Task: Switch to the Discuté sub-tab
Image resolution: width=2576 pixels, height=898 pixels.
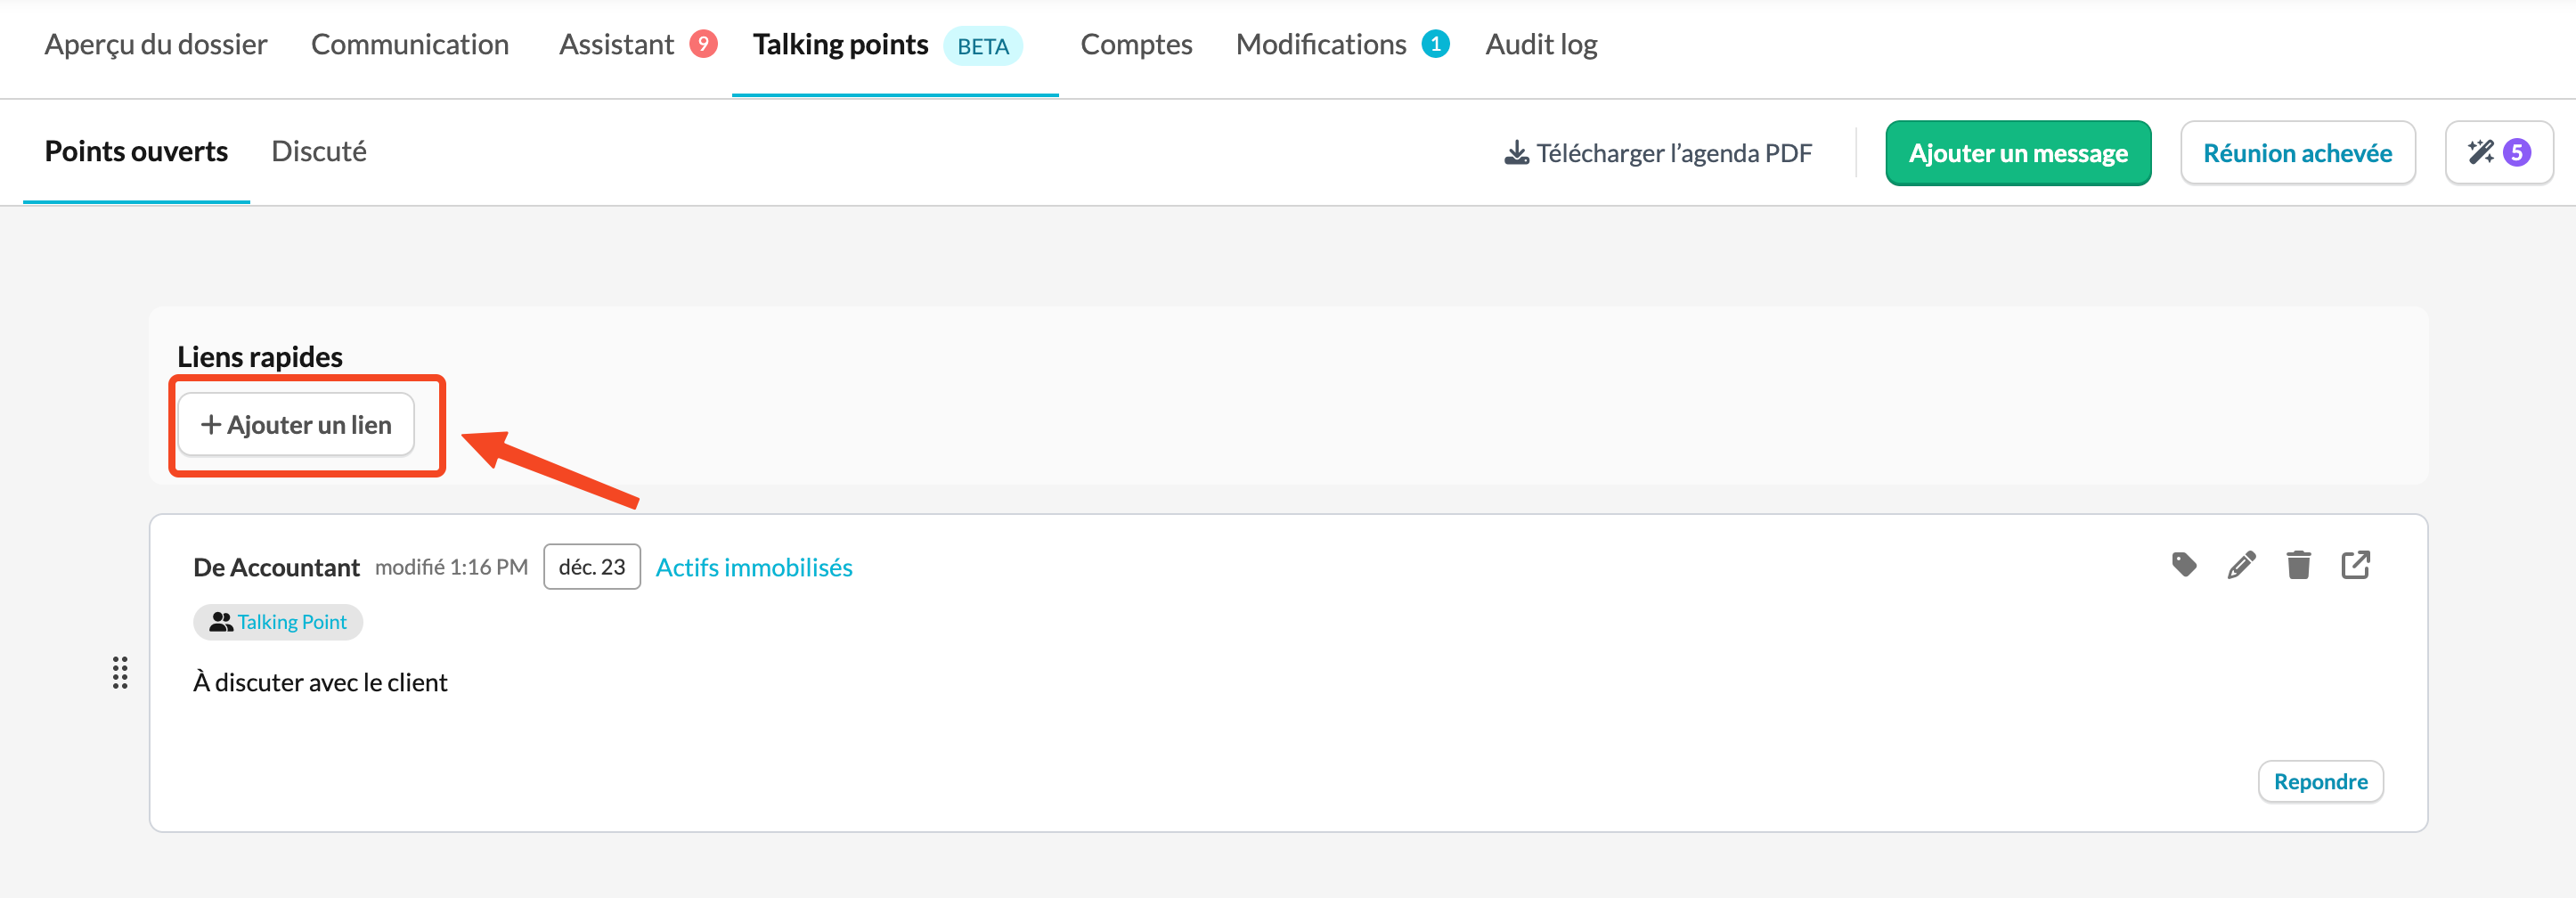Action: pyautogui.click(x=319, y=152)
